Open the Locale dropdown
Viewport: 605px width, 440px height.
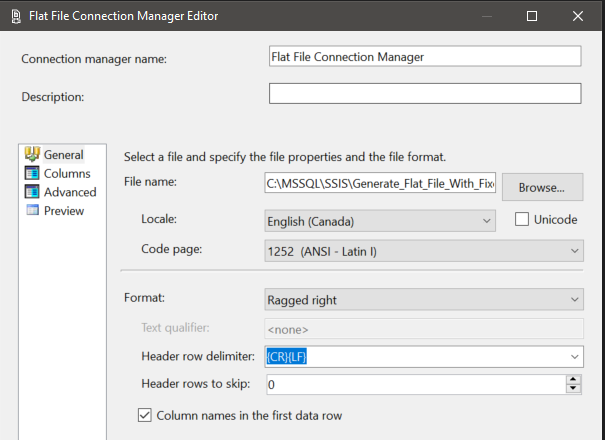(x=487, y=221)
